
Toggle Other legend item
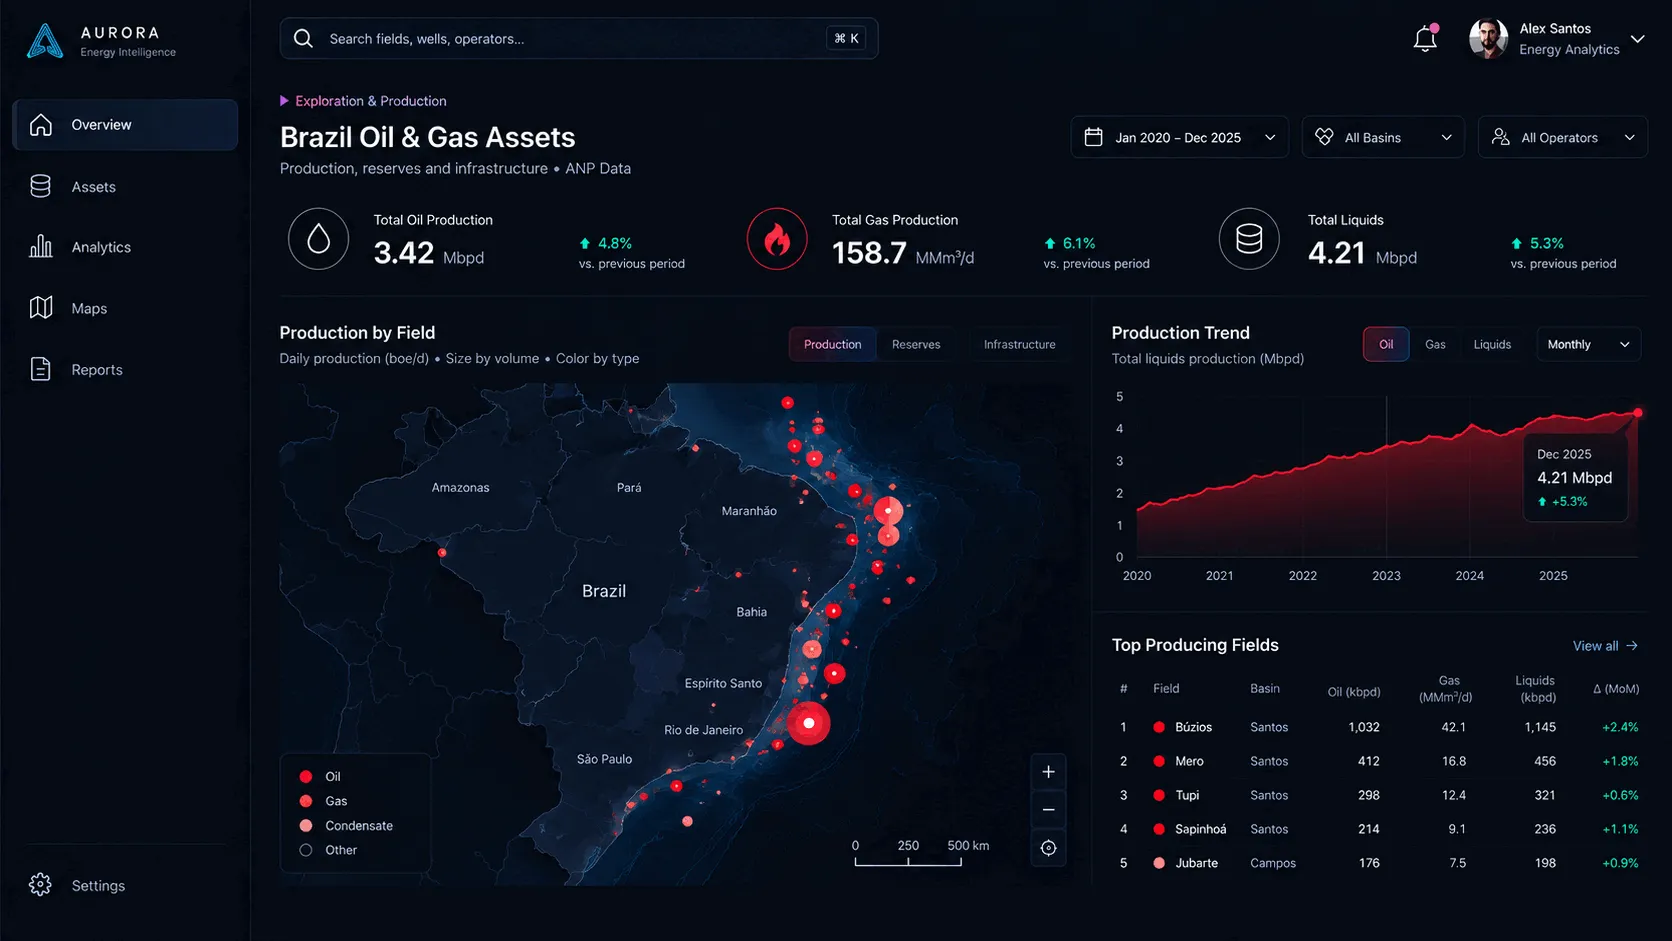pos(328,850)
